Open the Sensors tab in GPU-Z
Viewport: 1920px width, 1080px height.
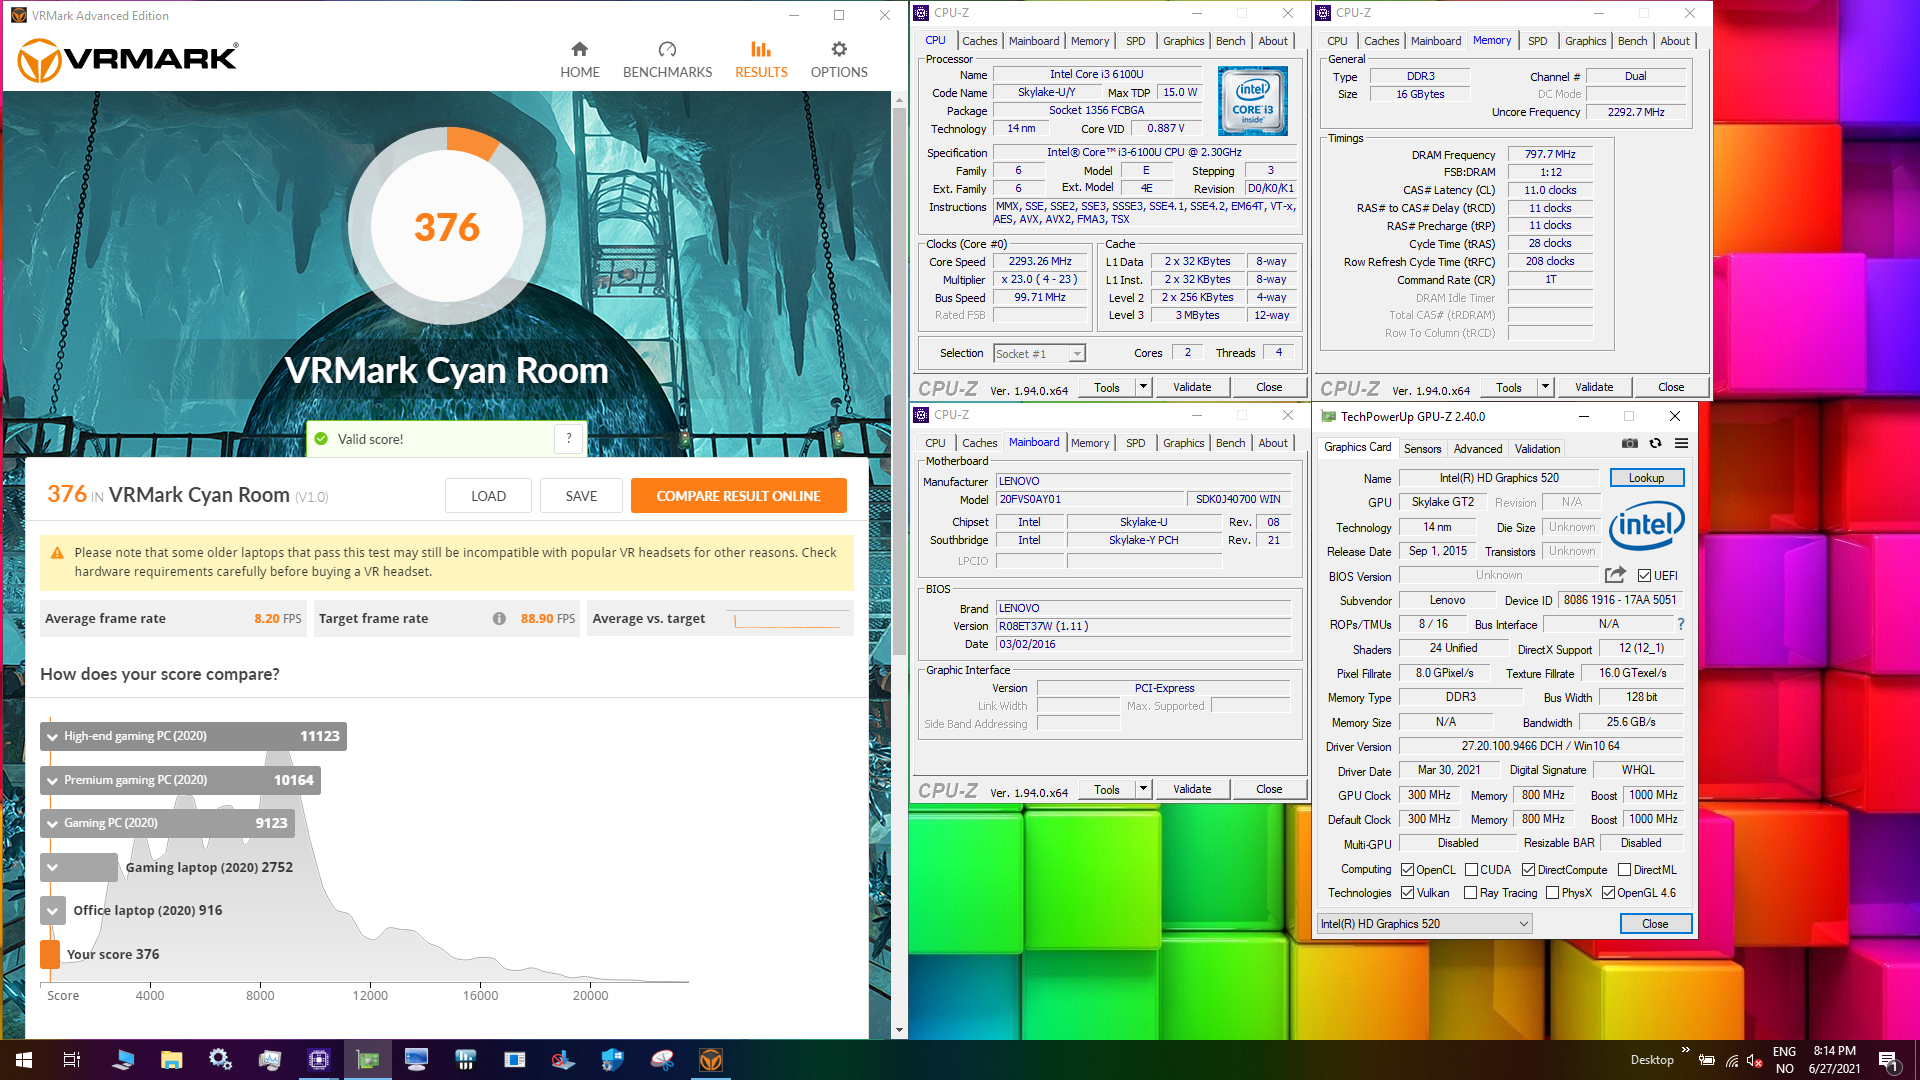click(1422, 449)
